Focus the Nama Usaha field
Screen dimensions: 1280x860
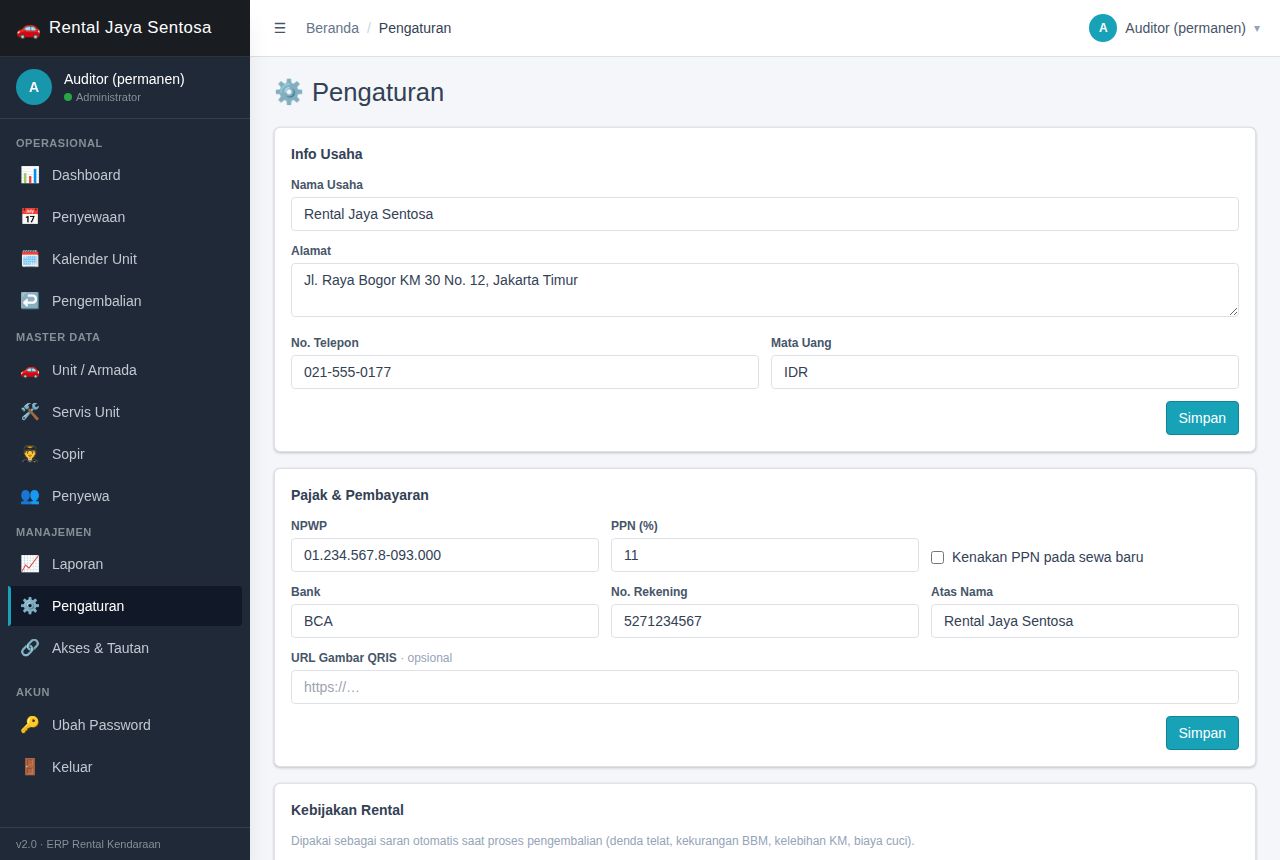coord(765,214)
